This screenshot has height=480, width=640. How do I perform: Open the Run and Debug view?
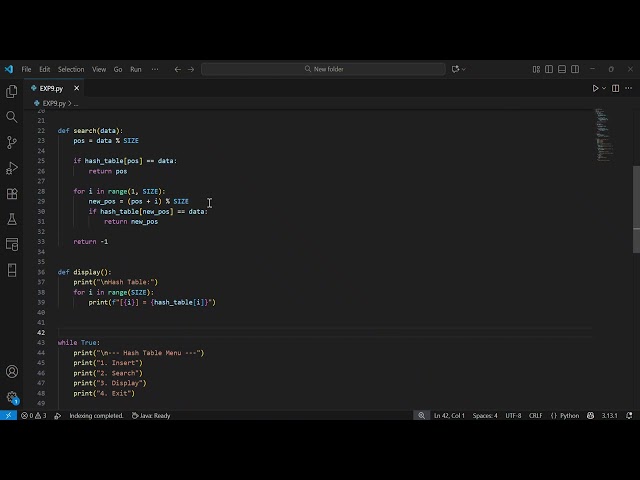[x=12, y=168]
